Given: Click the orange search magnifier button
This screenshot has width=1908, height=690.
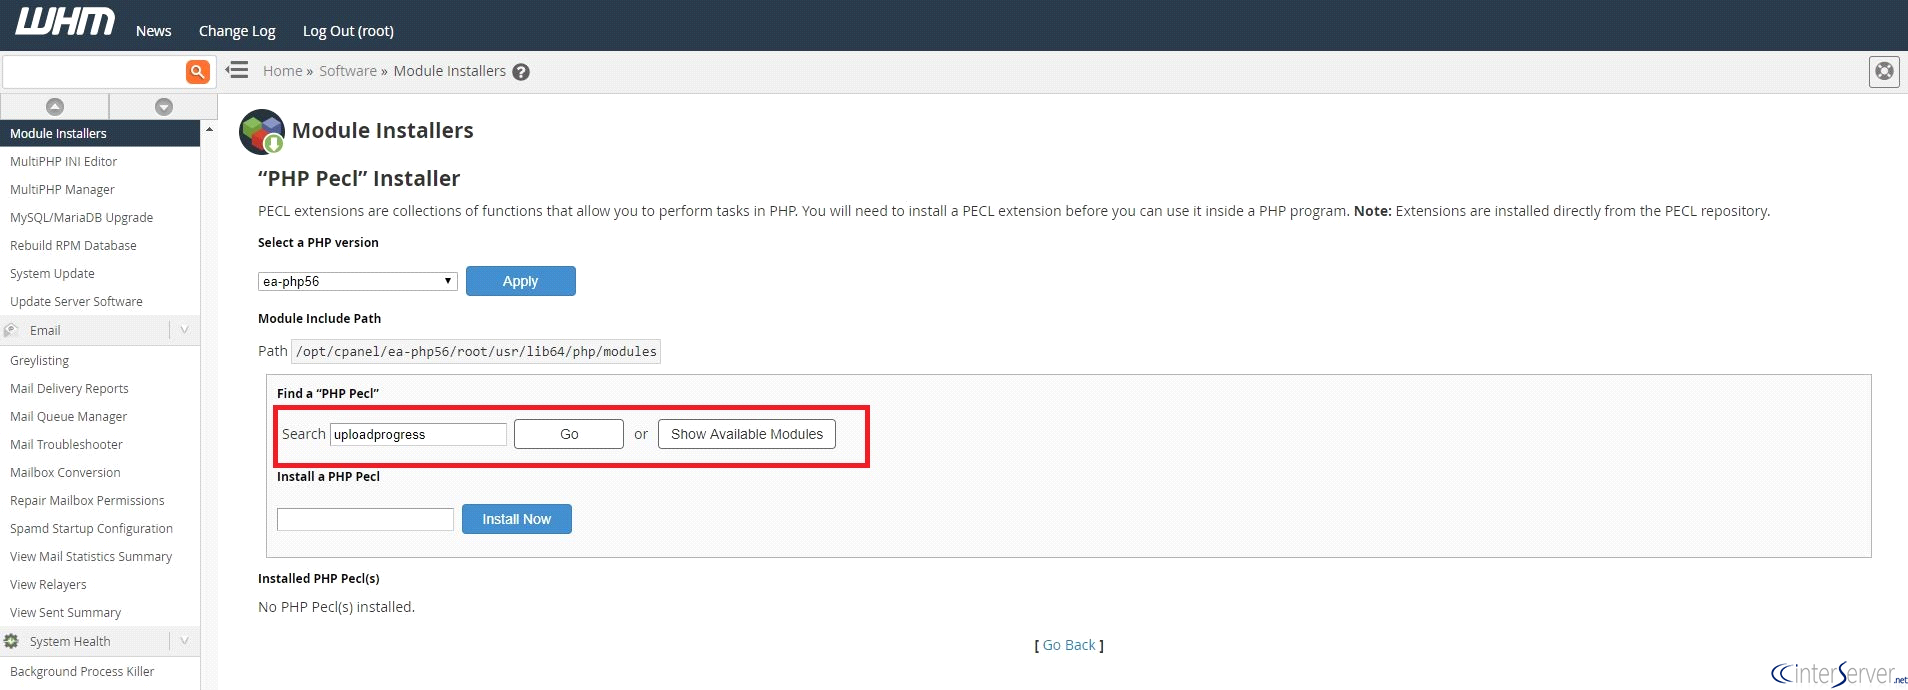Looking at the screenshot, I should 198,71.
